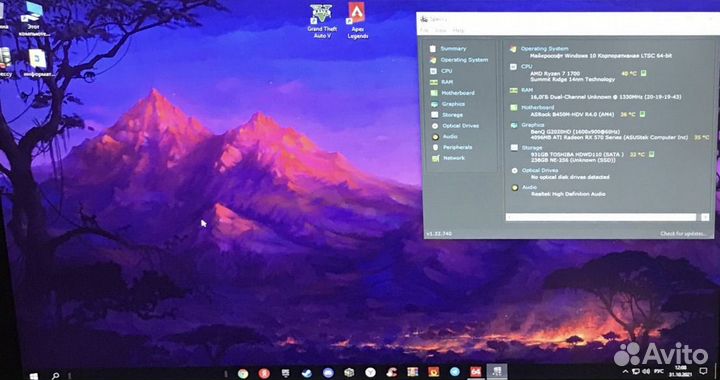Click the Audio heading in summary pane
The width and height of the screenshot is (720, 380).
pos(529,187)
